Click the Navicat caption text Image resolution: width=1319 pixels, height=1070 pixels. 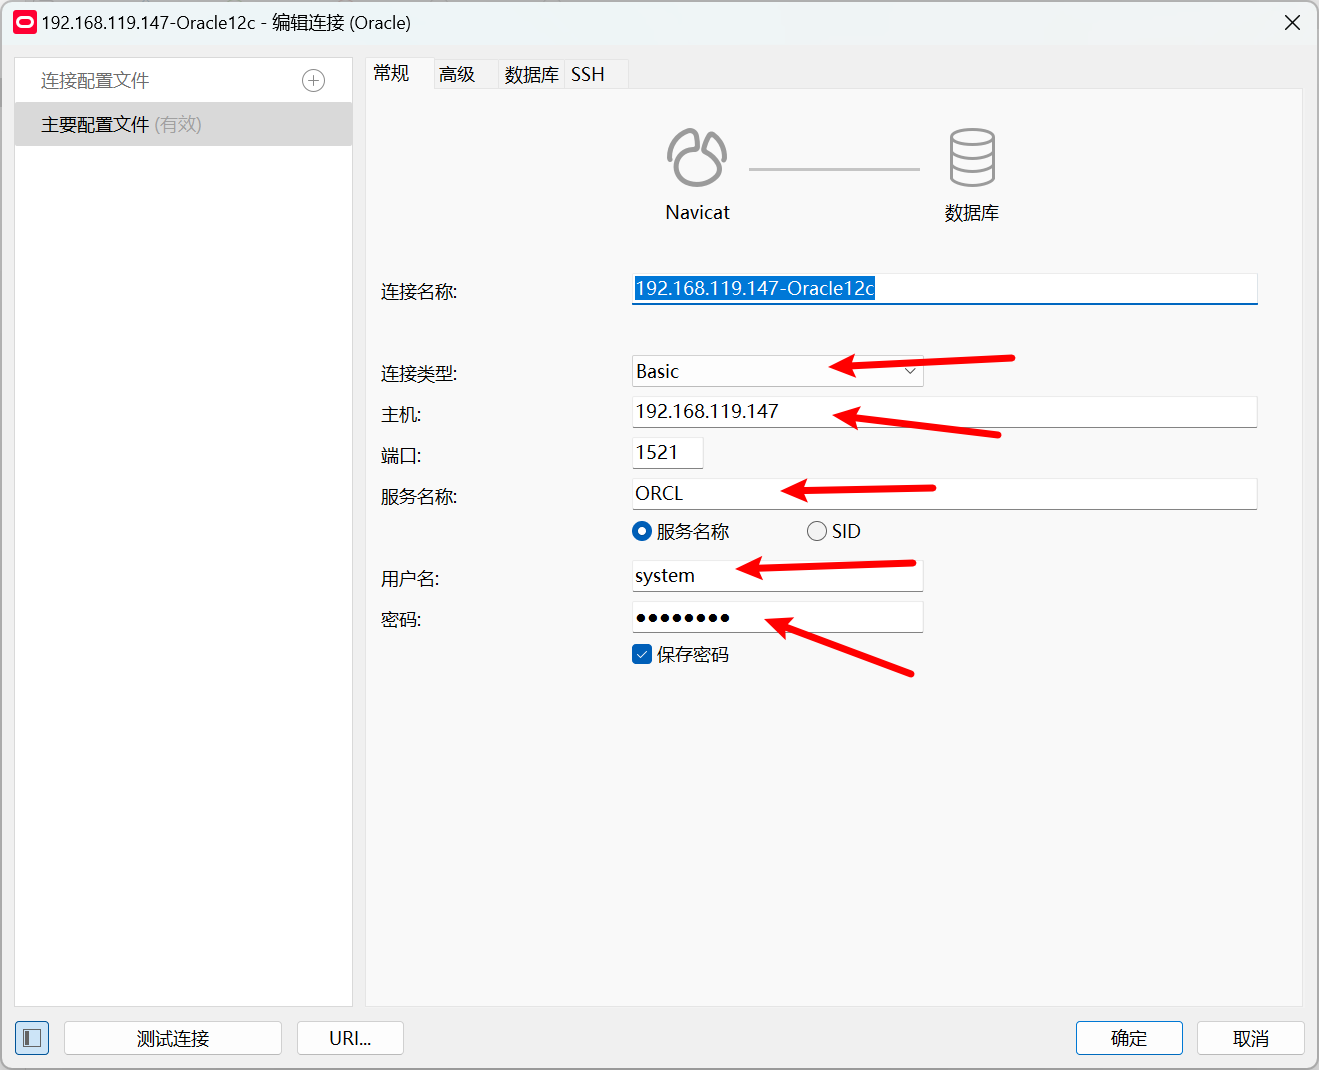698,212
